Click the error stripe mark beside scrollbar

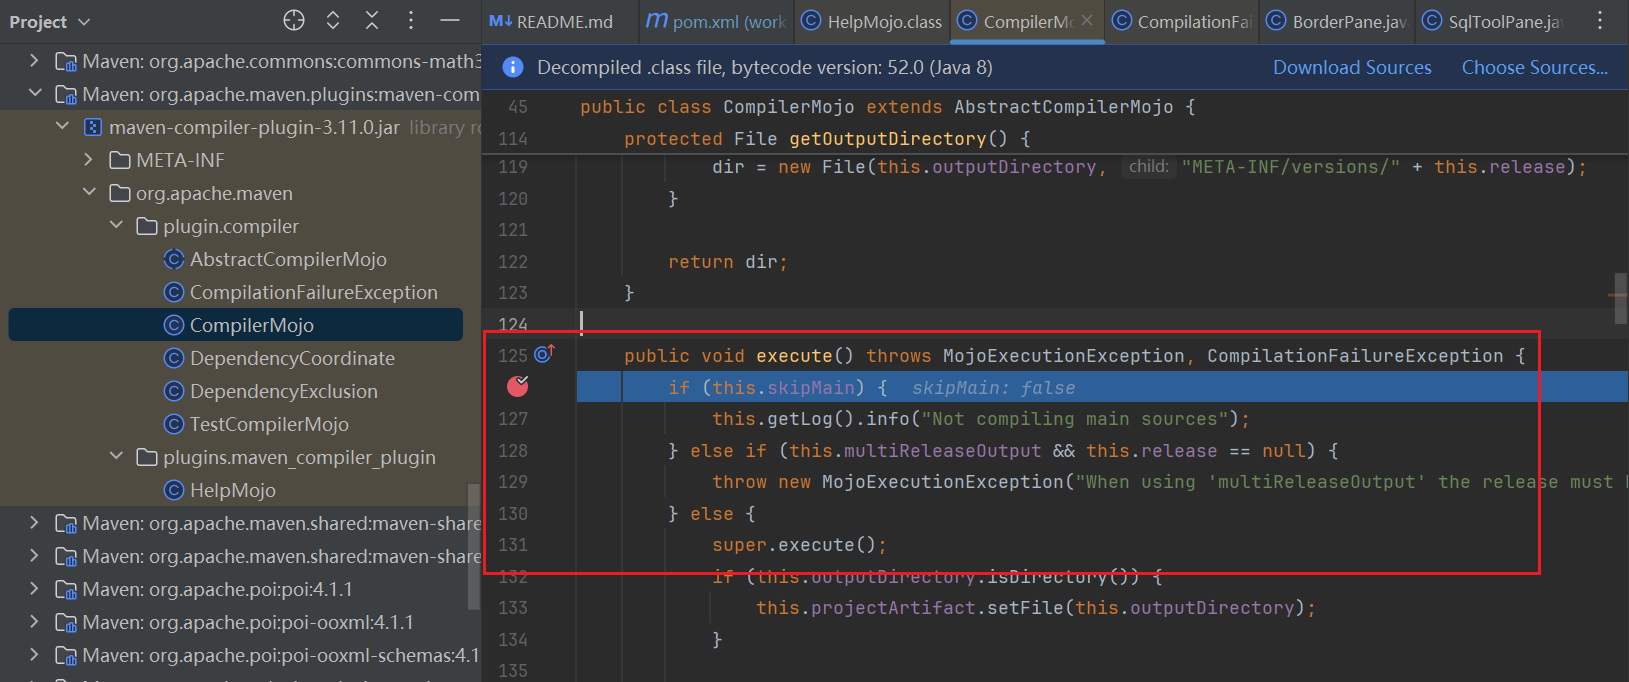point(1617,296)
